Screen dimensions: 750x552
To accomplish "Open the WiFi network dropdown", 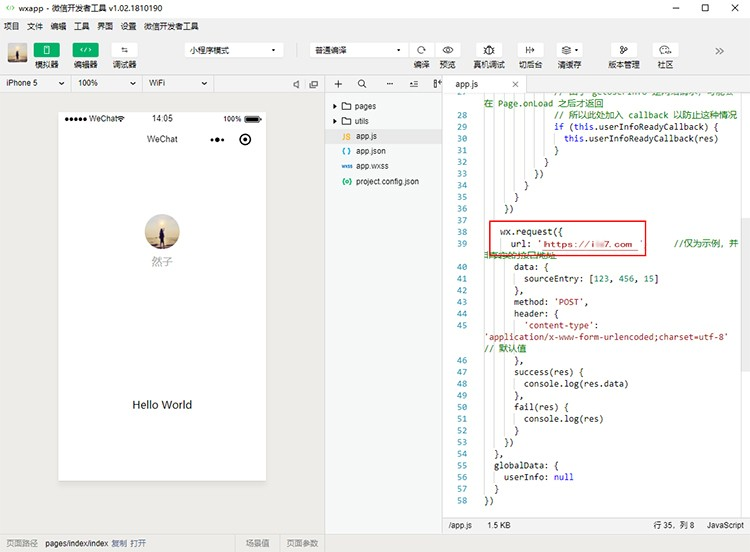I will (177, 83).
